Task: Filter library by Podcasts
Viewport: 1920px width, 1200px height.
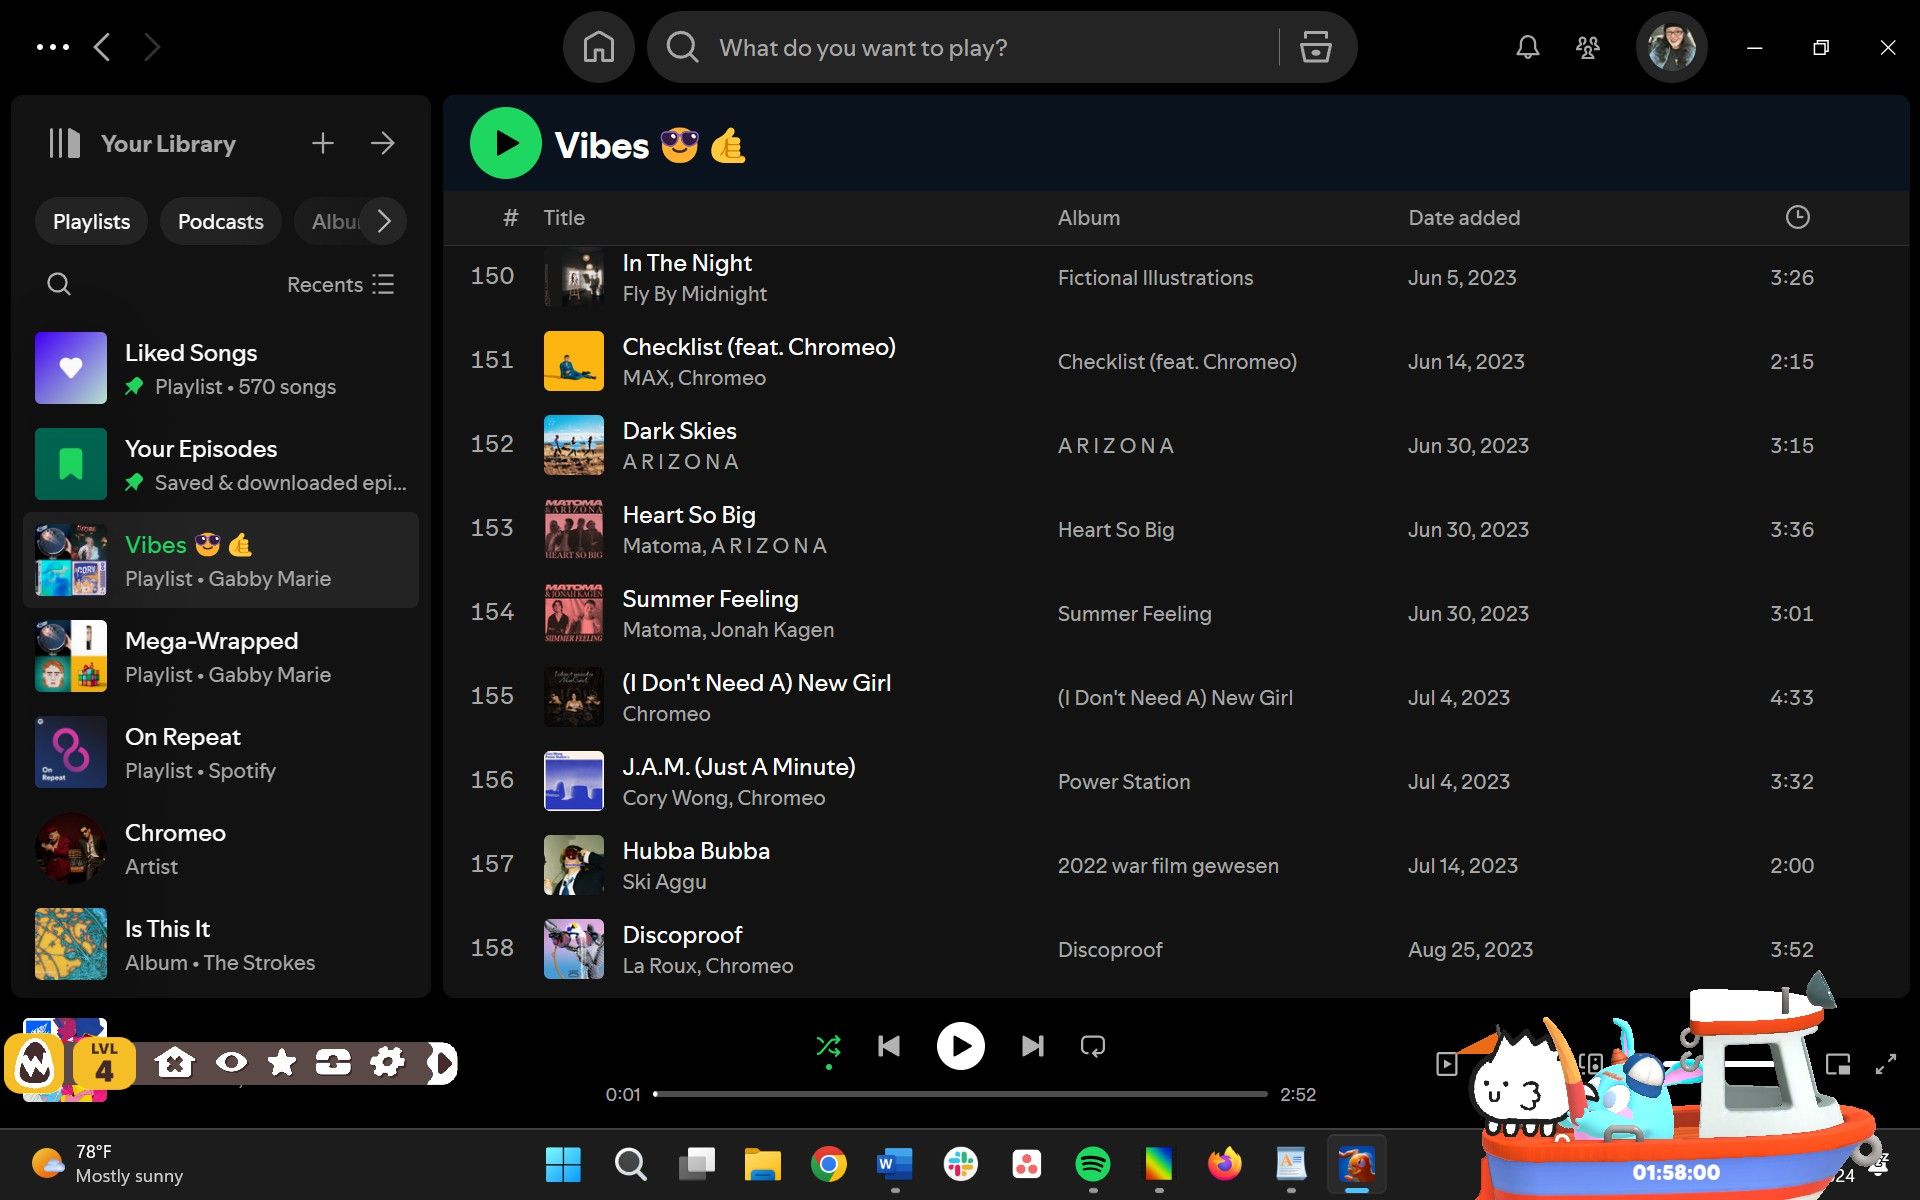Action: click(220, 221)
